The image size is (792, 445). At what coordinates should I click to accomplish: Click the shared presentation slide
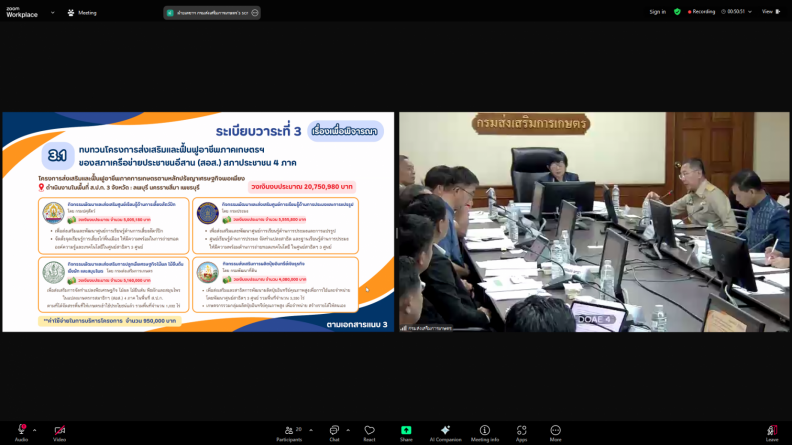pos(198,222)
